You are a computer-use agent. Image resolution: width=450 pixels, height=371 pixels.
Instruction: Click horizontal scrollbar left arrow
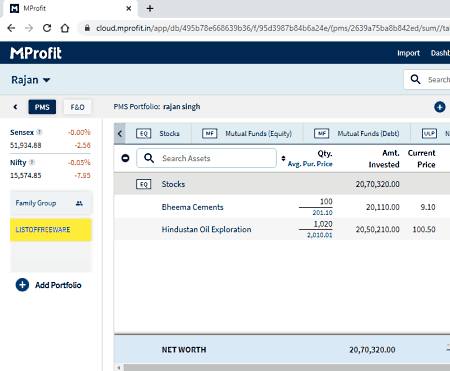click(119, 367)
